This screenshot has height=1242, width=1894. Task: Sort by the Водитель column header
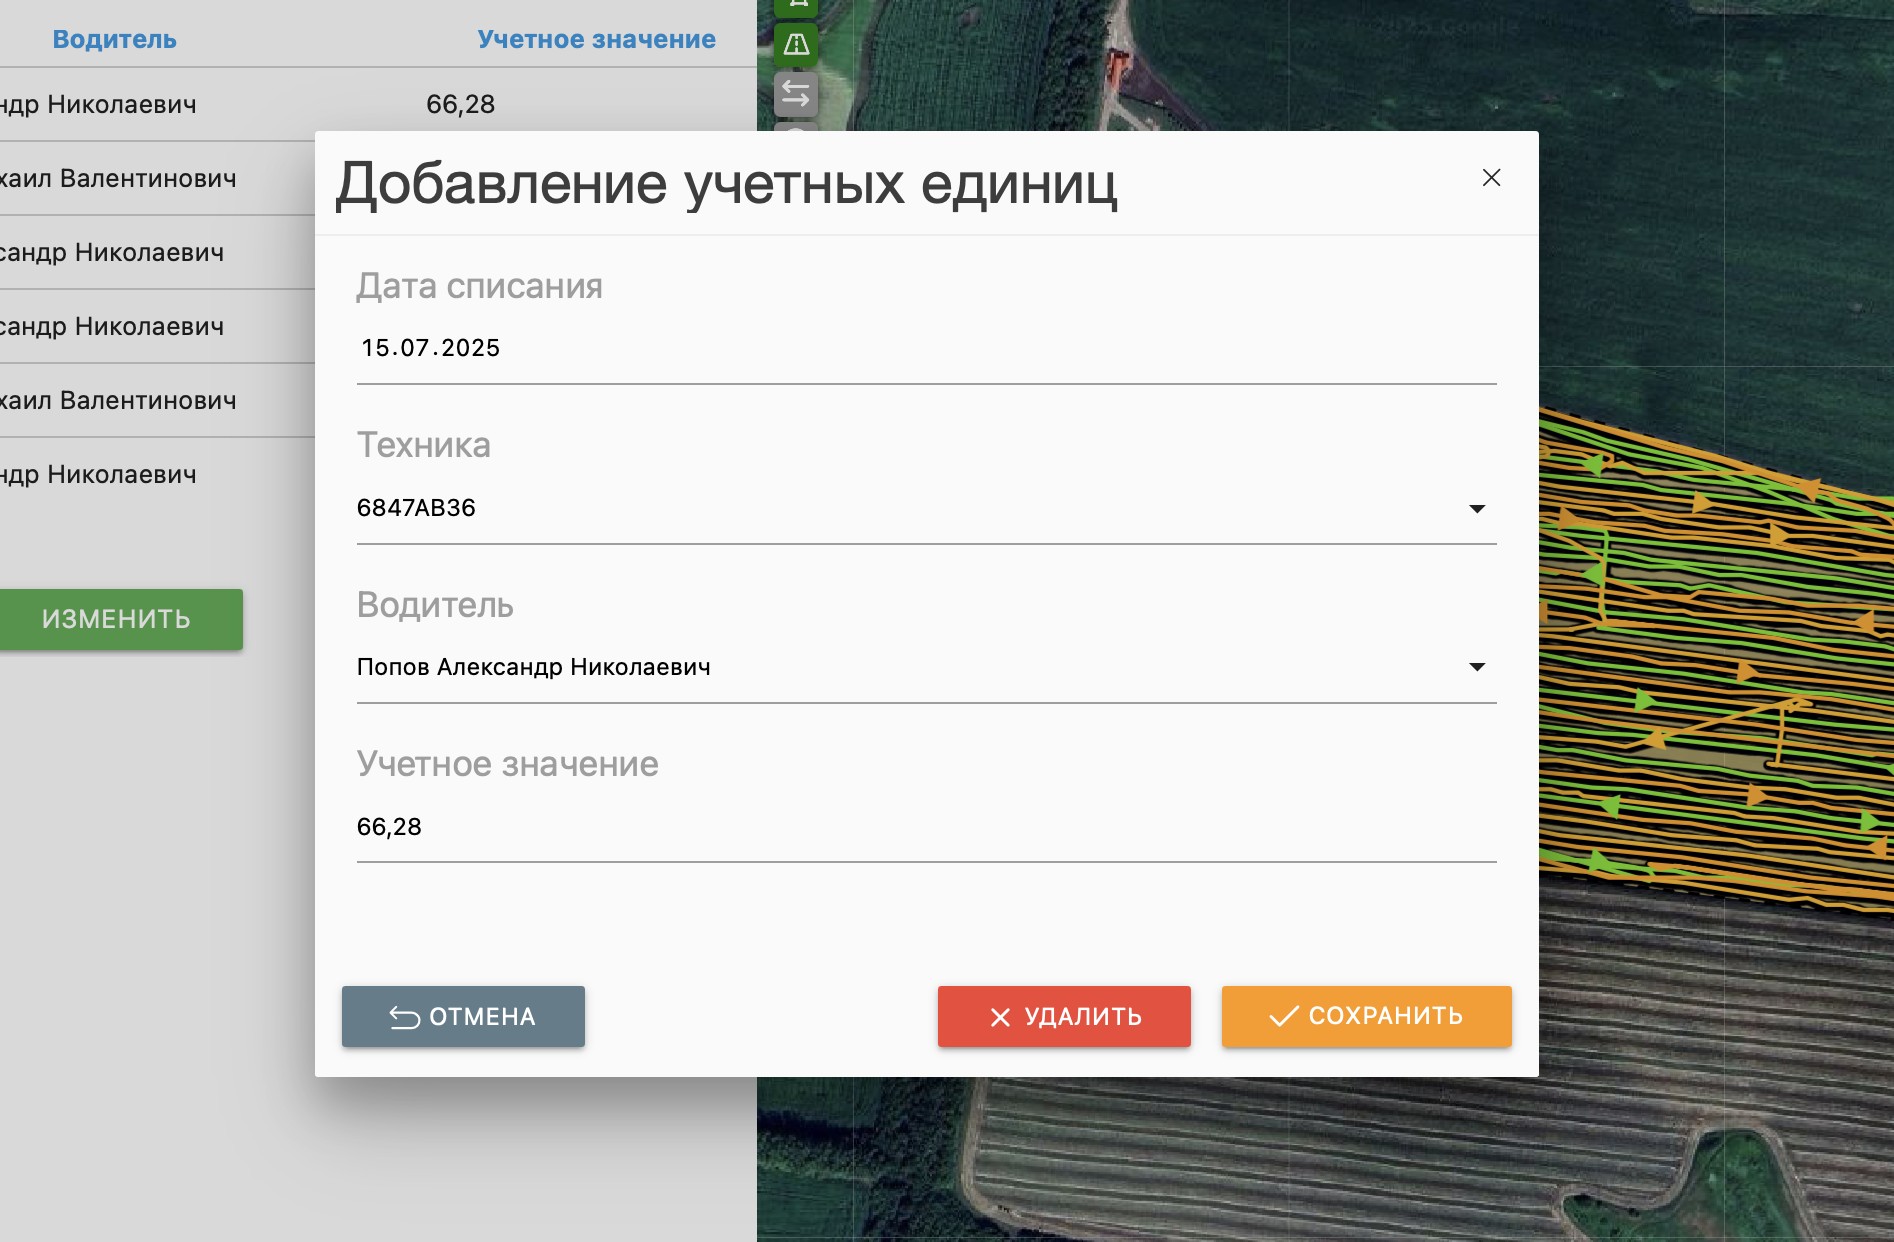pos(114,39)
